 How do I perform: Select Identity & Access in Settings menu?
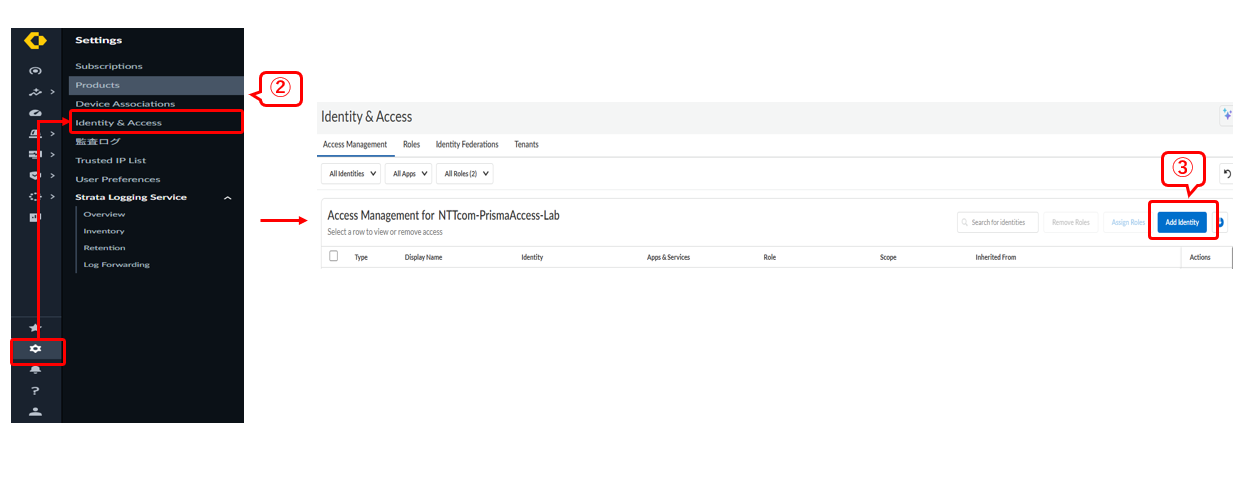pos(118,123)
